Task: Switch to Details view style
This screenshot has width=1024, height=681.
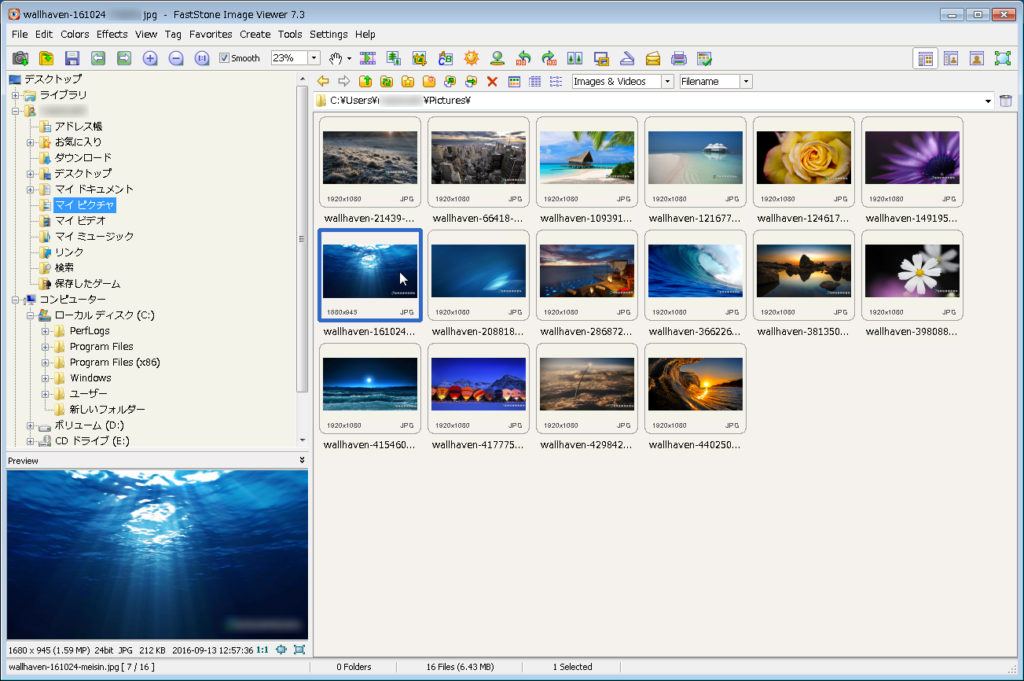Action: click(x=535, y=82)
